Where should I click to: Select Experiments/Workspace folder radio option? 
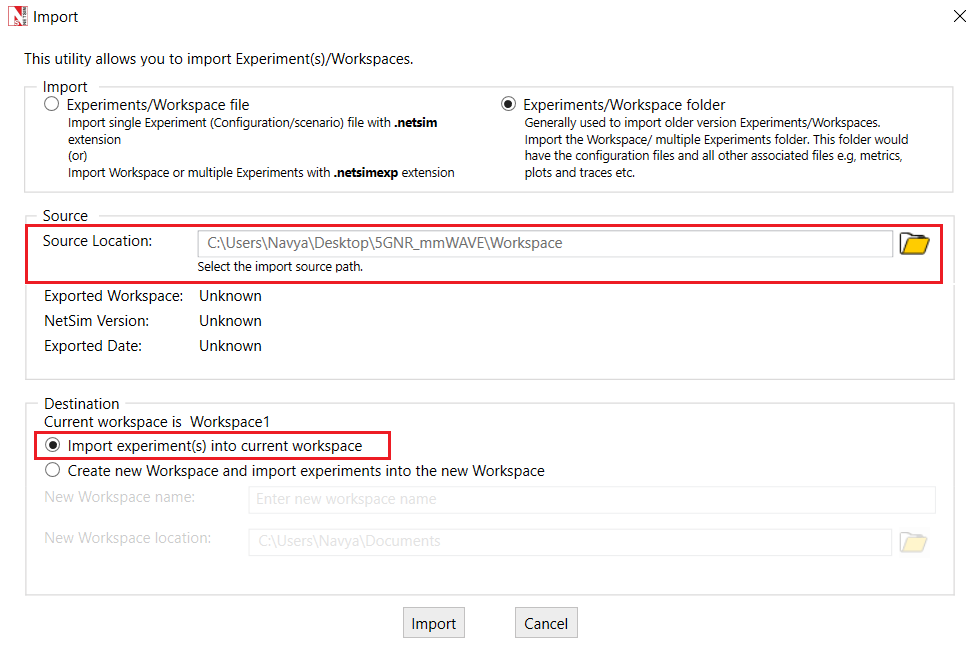[x=508, y=104]
